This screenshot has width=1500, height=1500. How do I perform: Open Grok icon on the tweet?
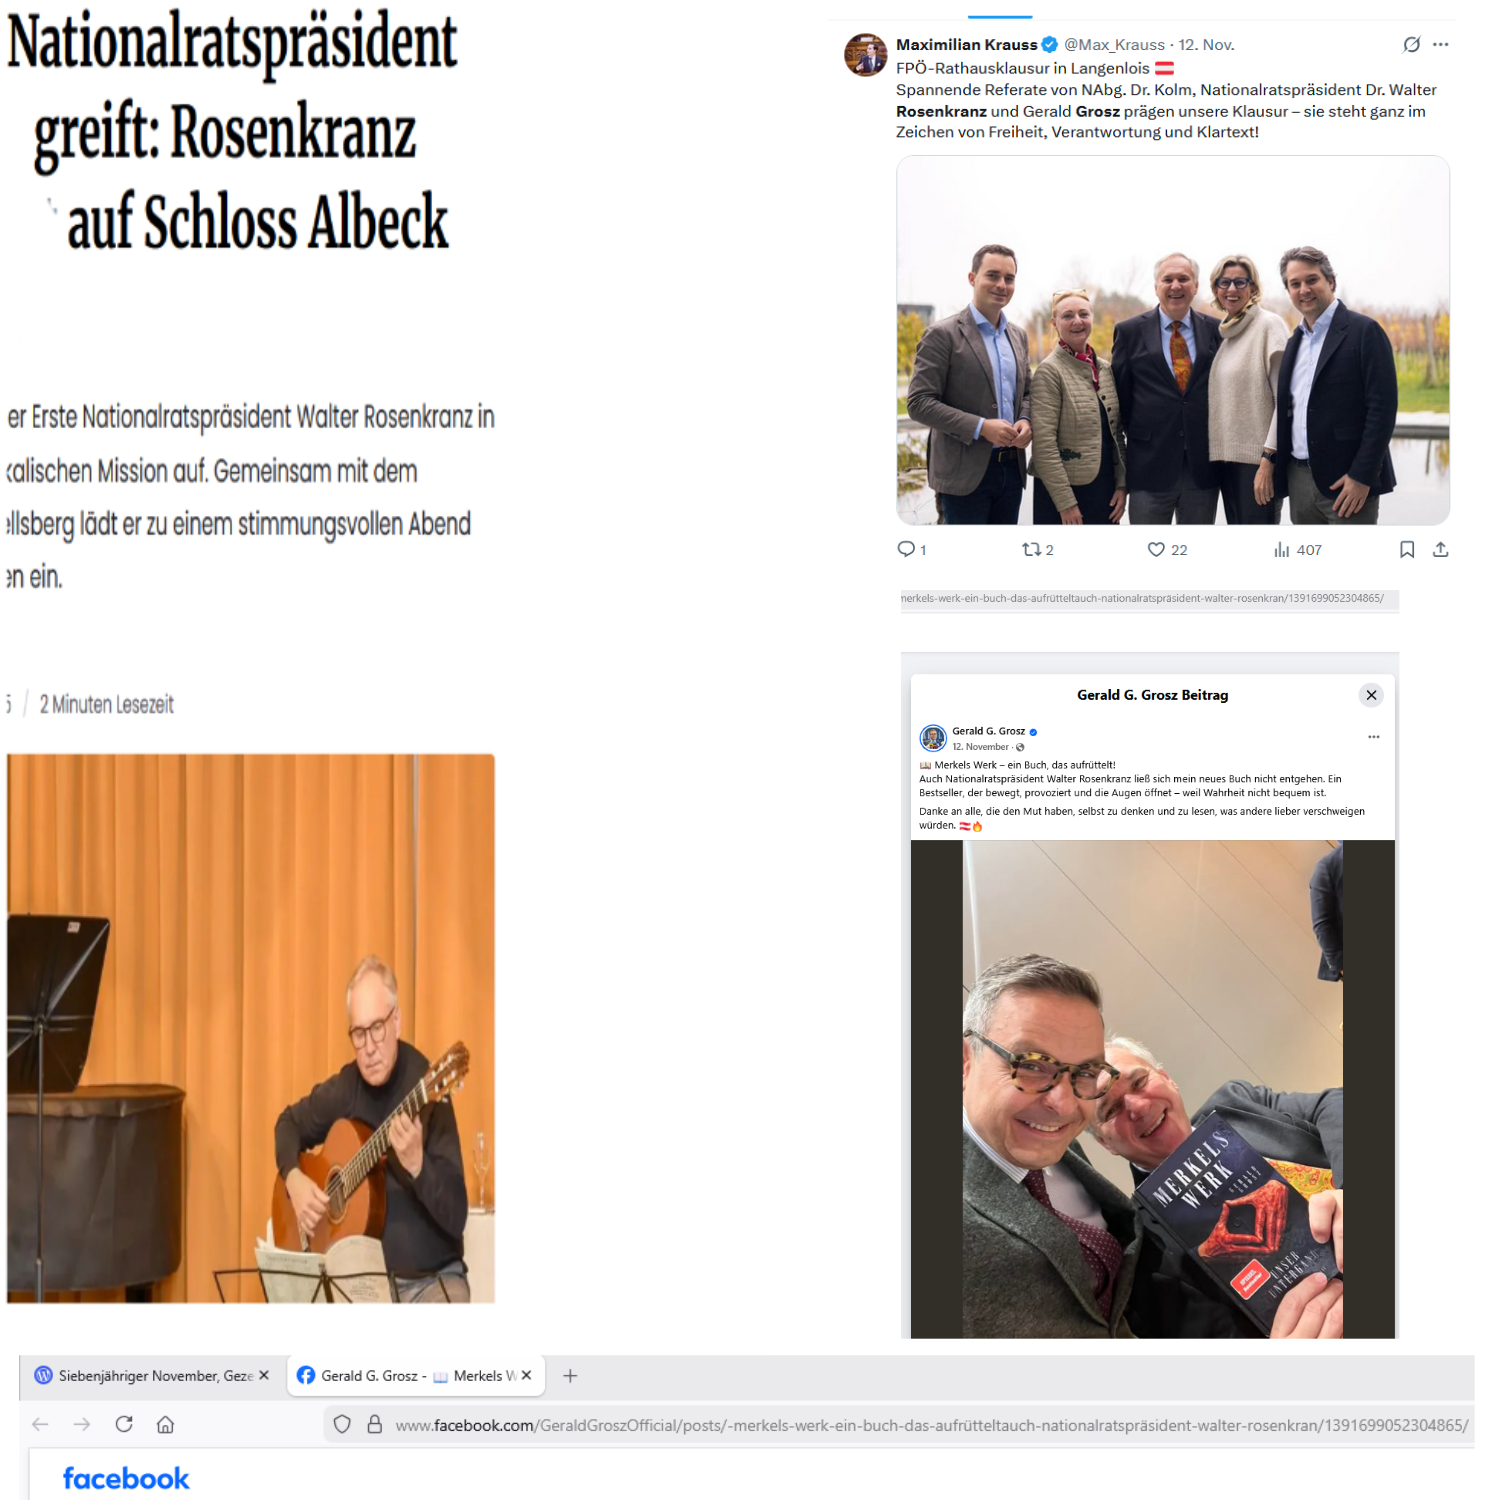(x=1411, y=44)
